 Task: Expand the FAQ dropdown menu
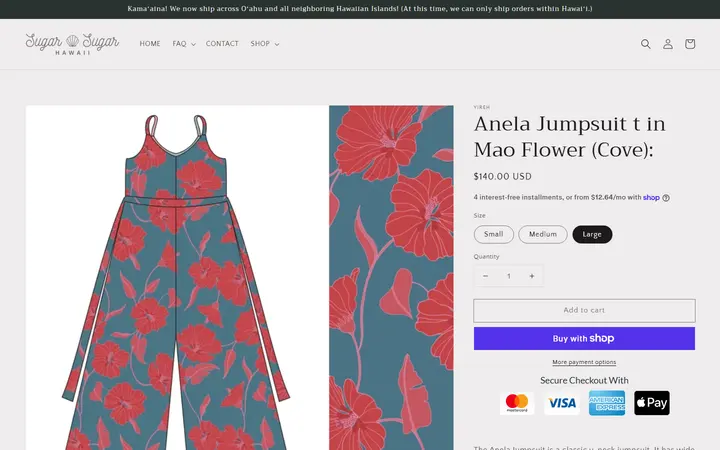(184, 44)
